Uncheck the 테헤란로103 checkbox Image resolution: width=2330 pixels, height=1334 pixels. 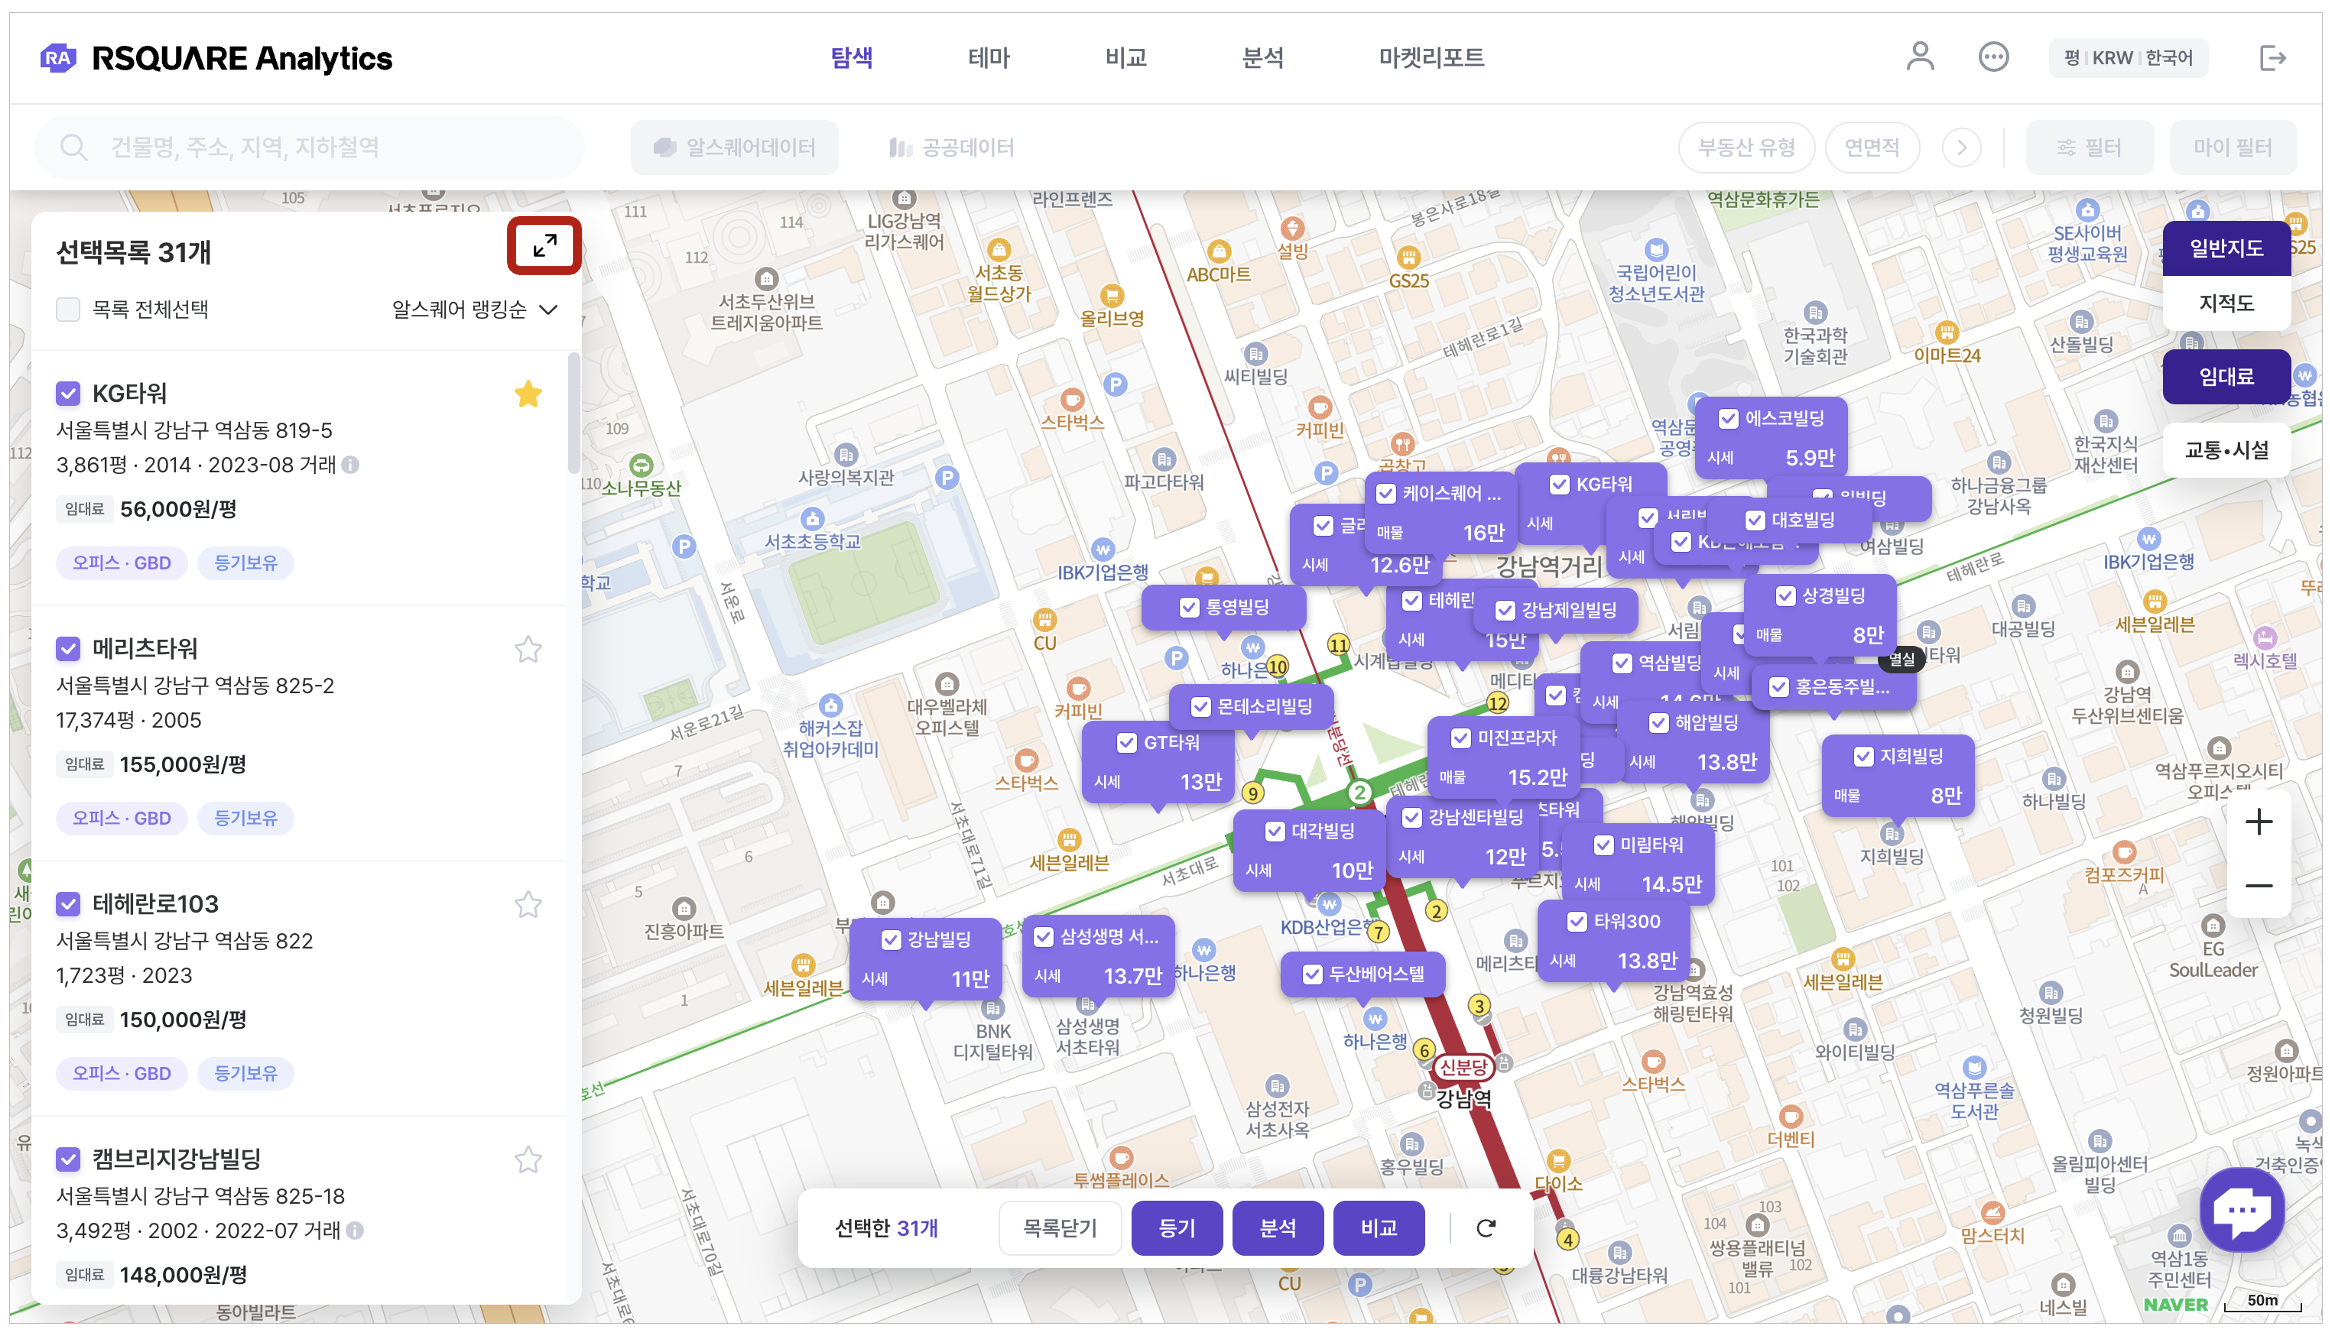[x=68, y=904]
